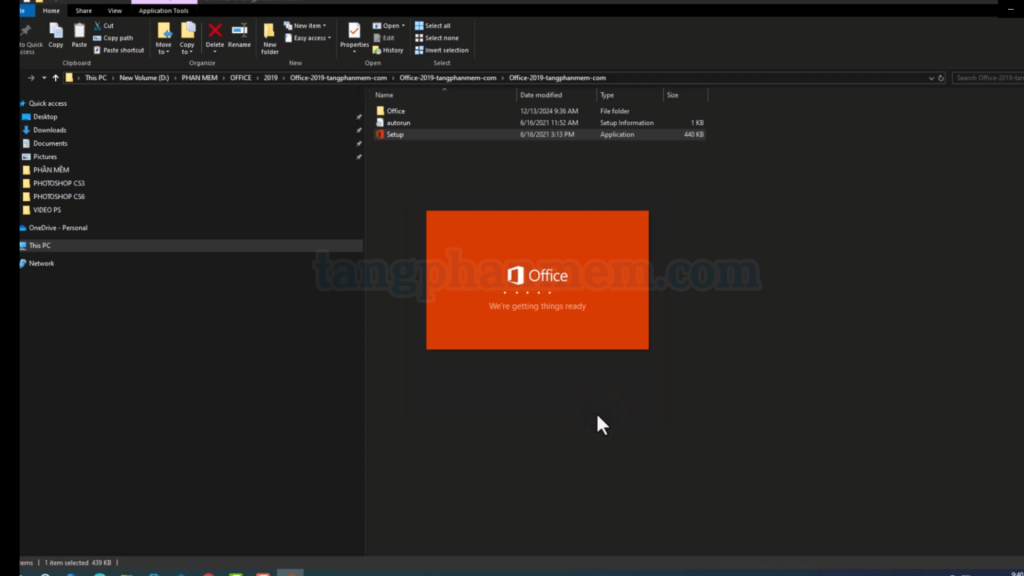Select the autorun file
This screenshot has width=1024, height=576.
point(539,123)
